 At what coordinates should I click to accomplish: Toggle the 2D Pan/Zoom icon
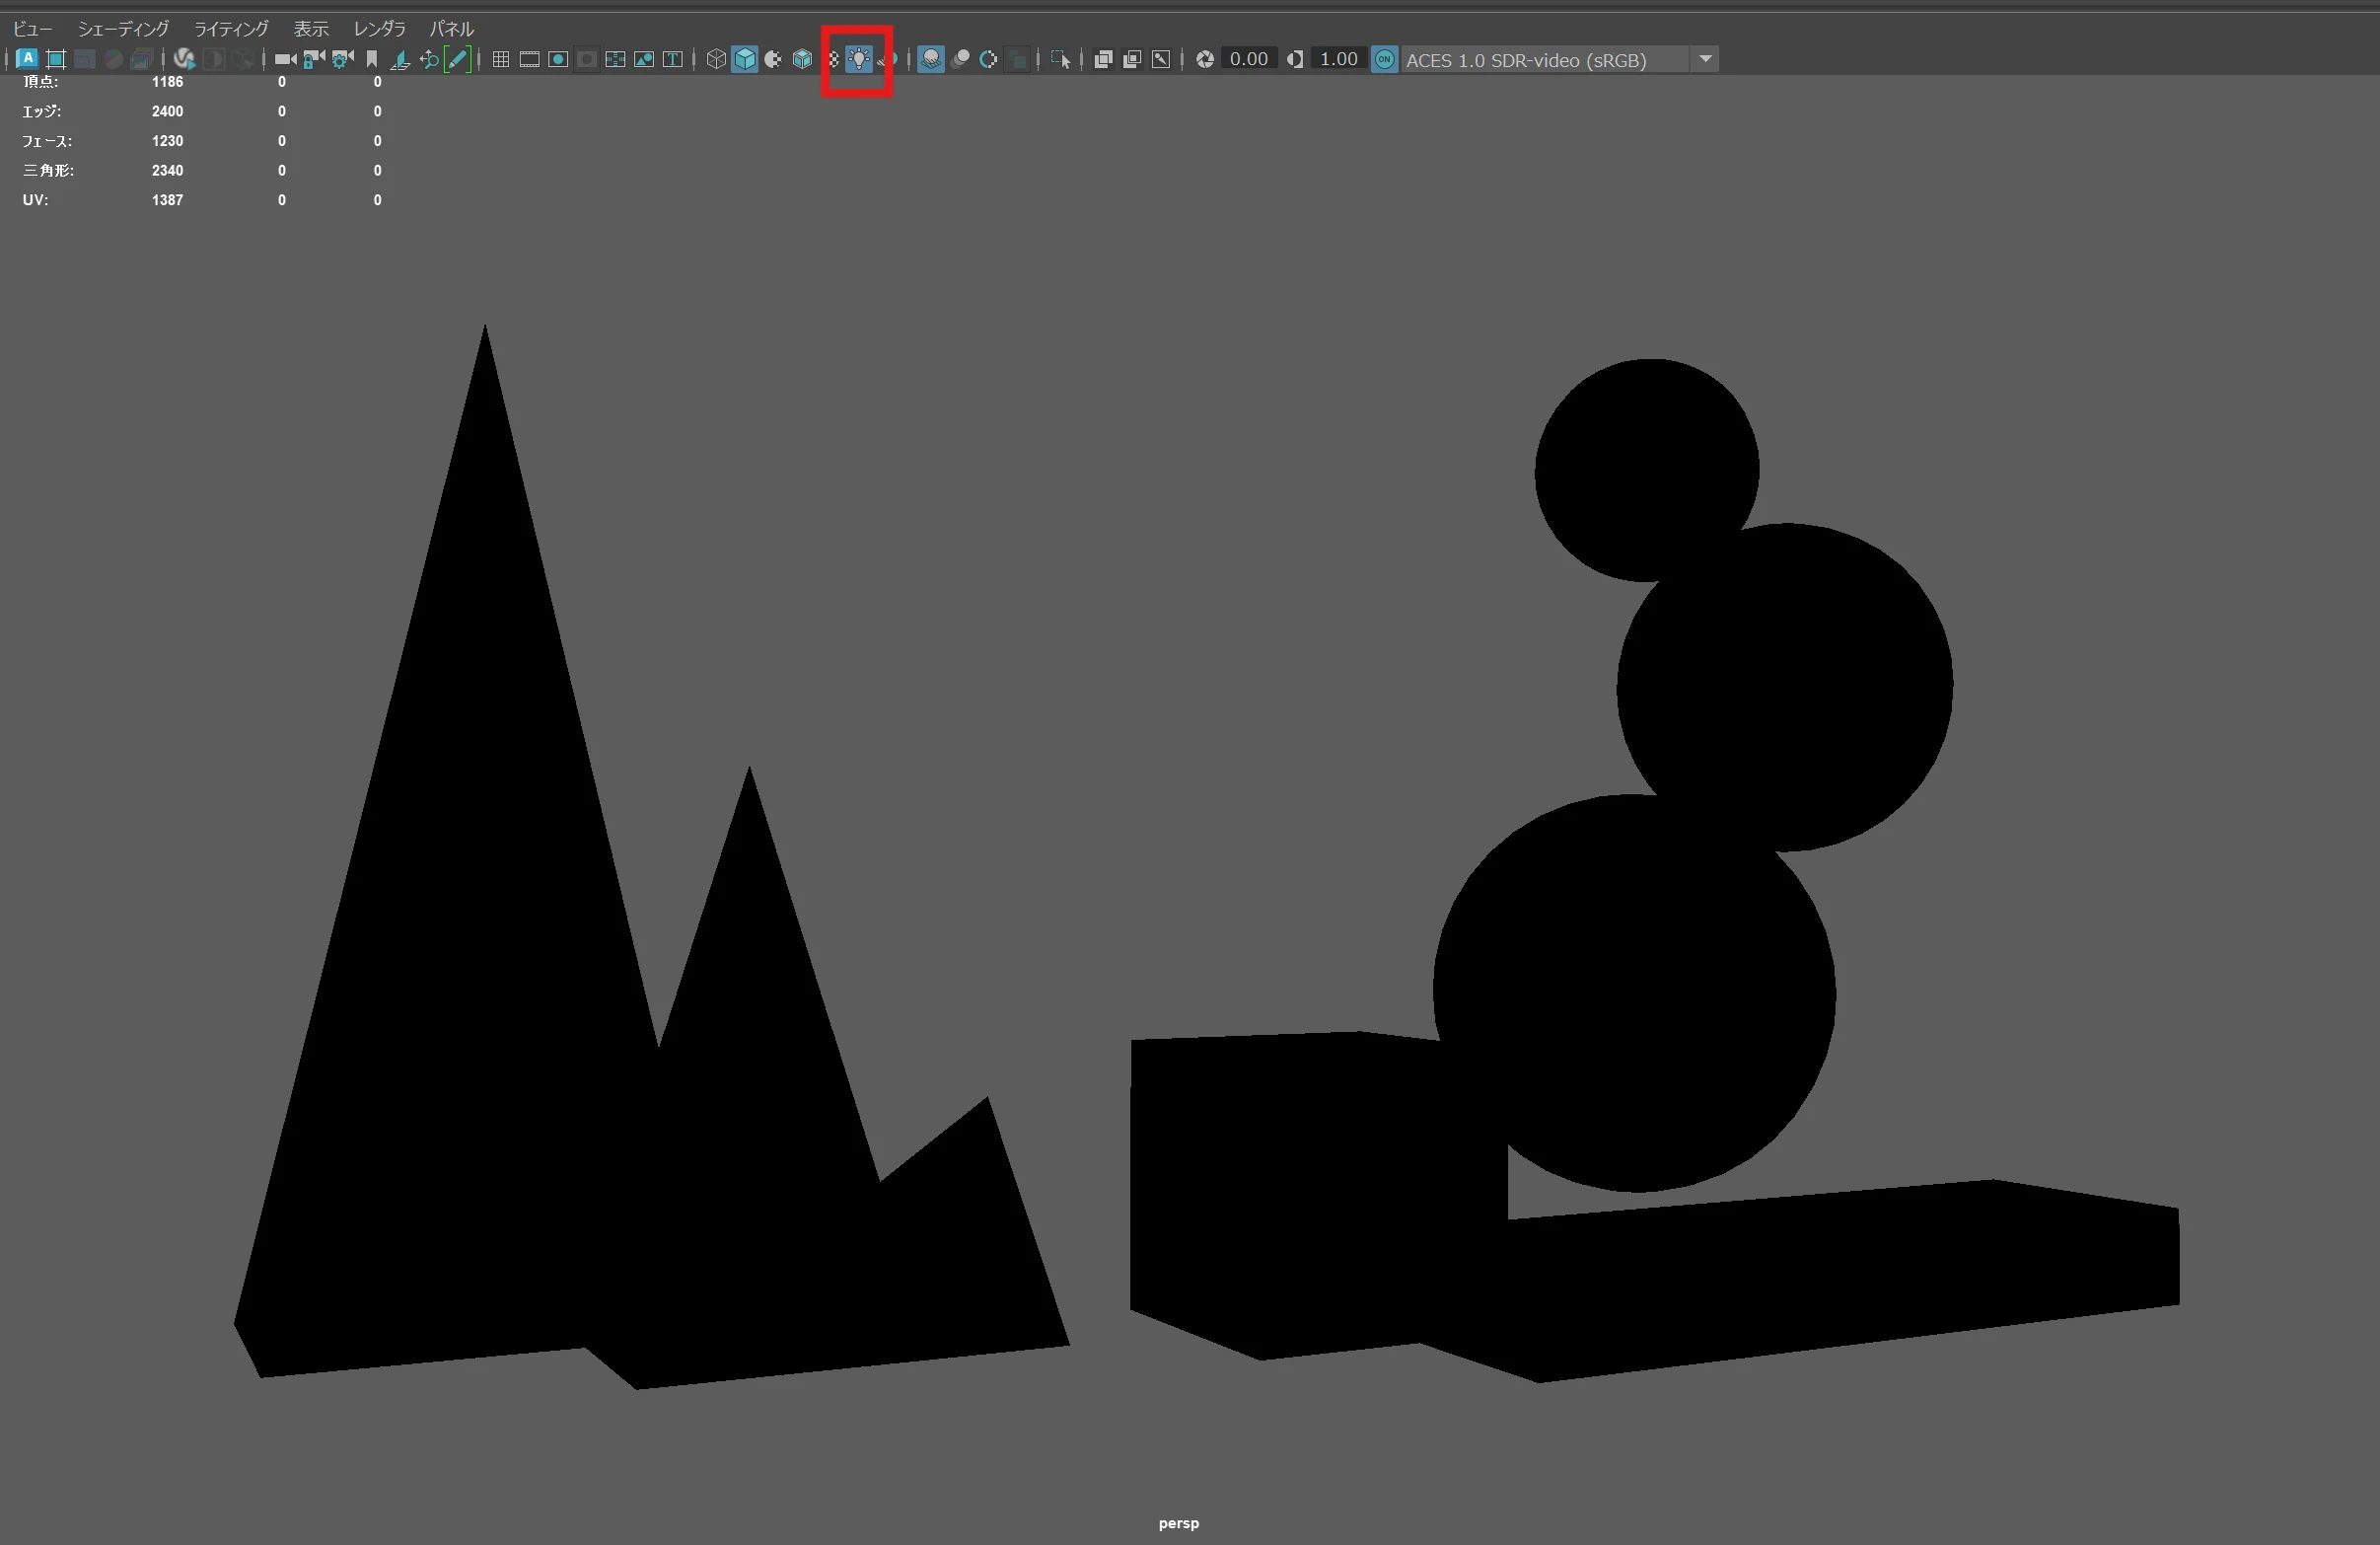point(429,59)
